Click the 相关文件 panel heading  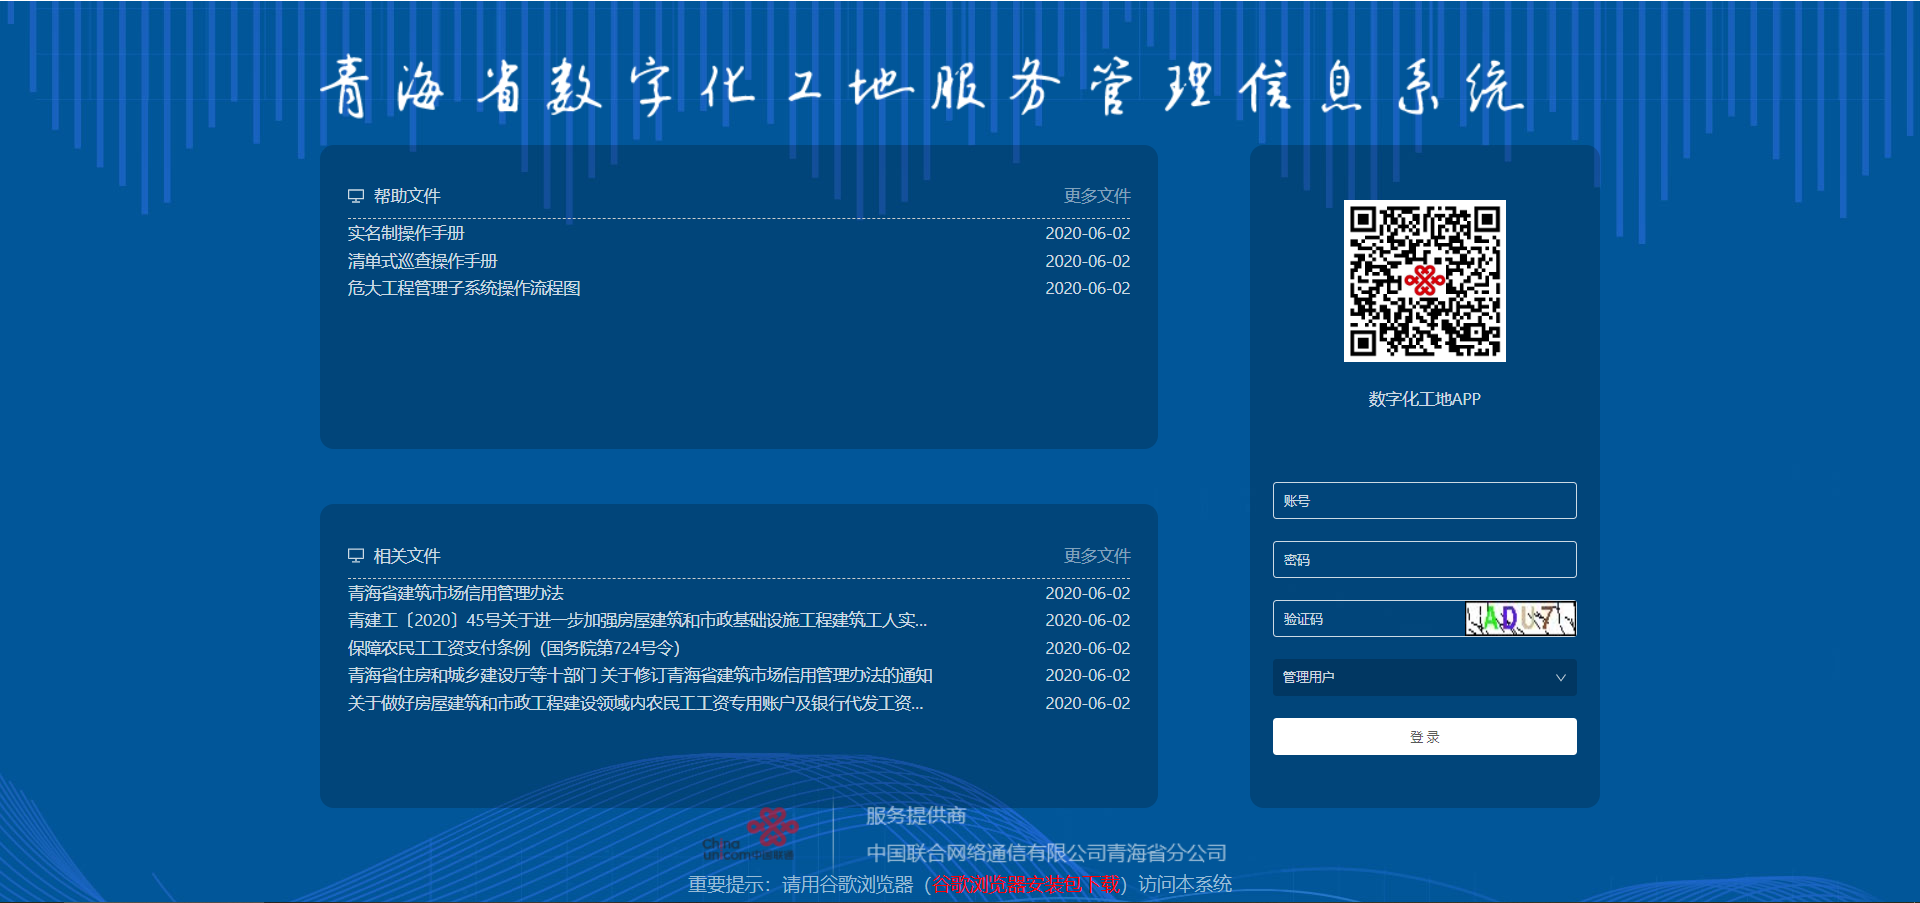pos(407,556)
